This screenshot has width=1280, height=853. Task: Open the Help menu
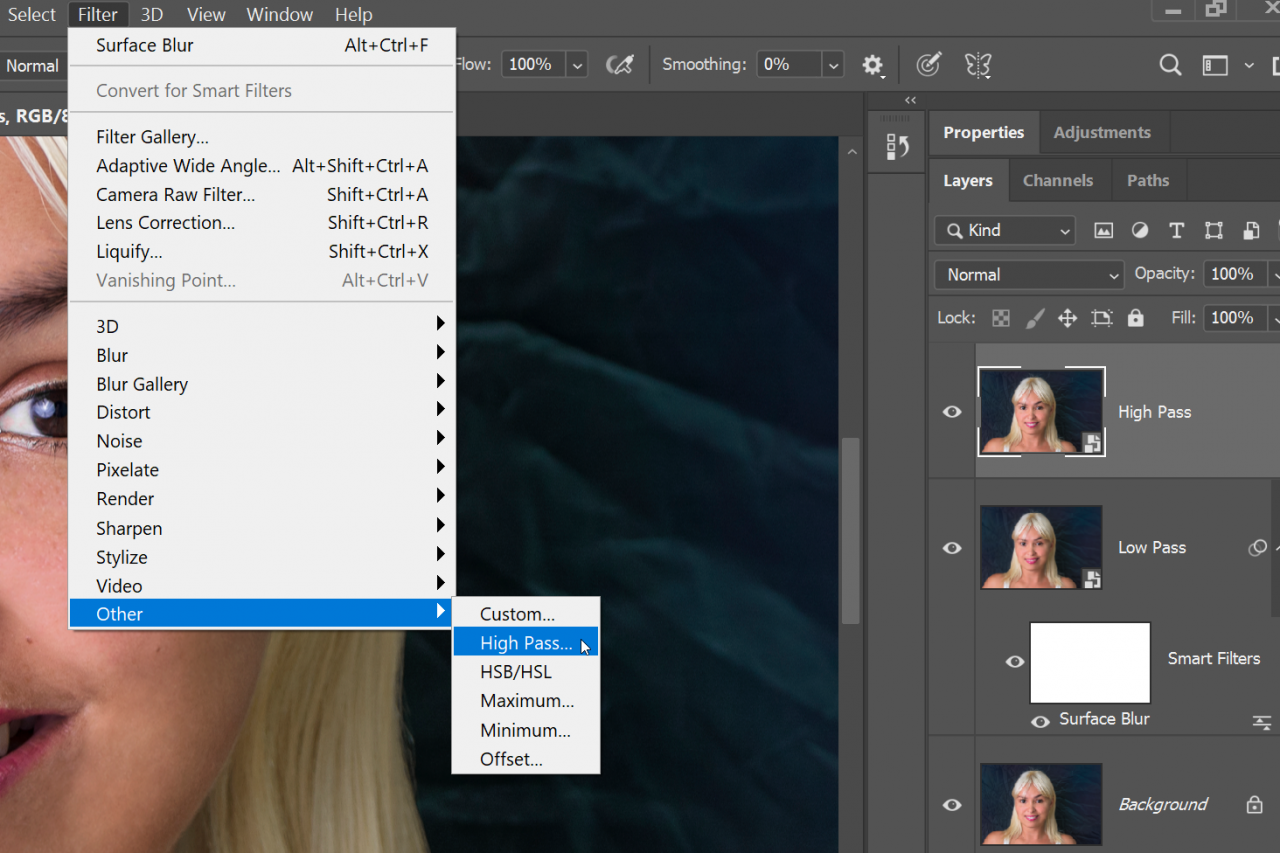point(353,14)
